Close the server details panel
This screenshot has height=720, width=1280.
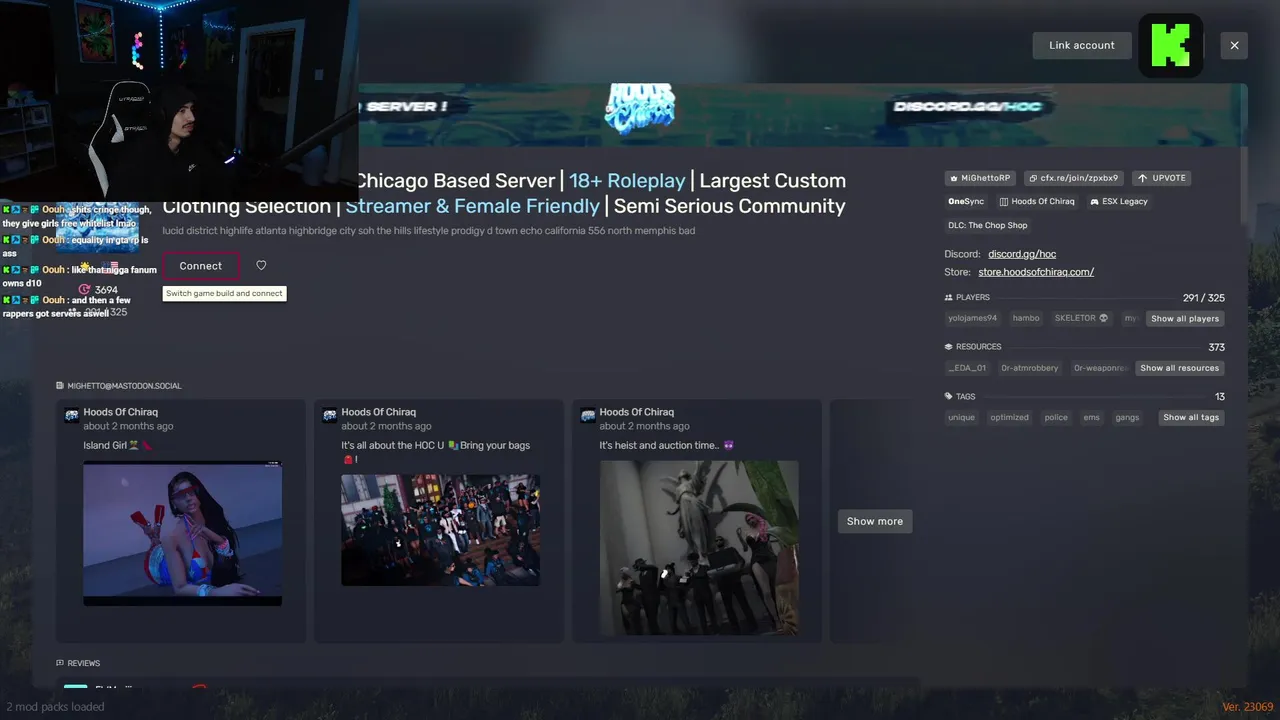(x=1234, y=45)
